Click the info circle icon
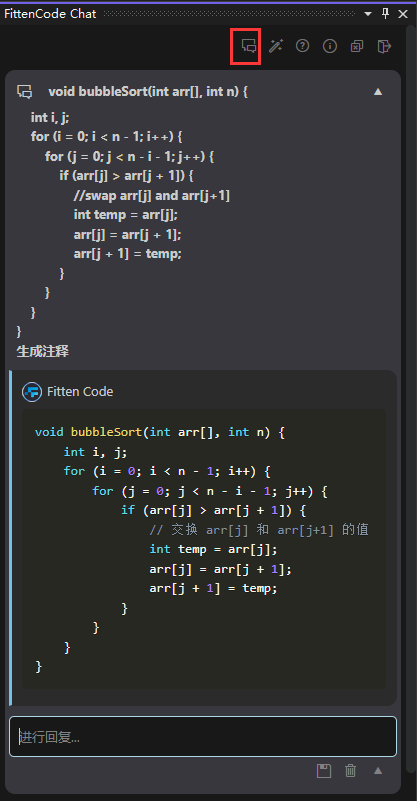Image resolution: width=417 pixels, height=801 pixels. tap(330, 46)
